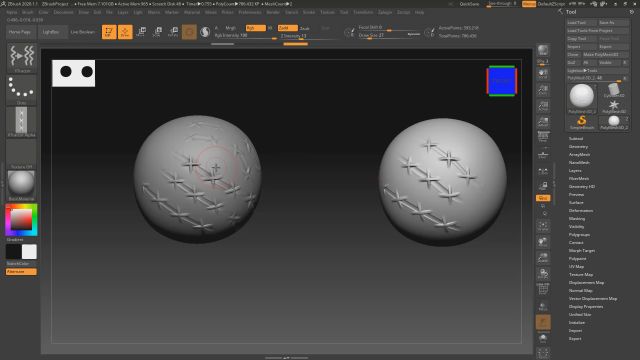Viewport: 640px width, 360px height.
Task: Open the Document menu
Action: (x=63, y=12)
